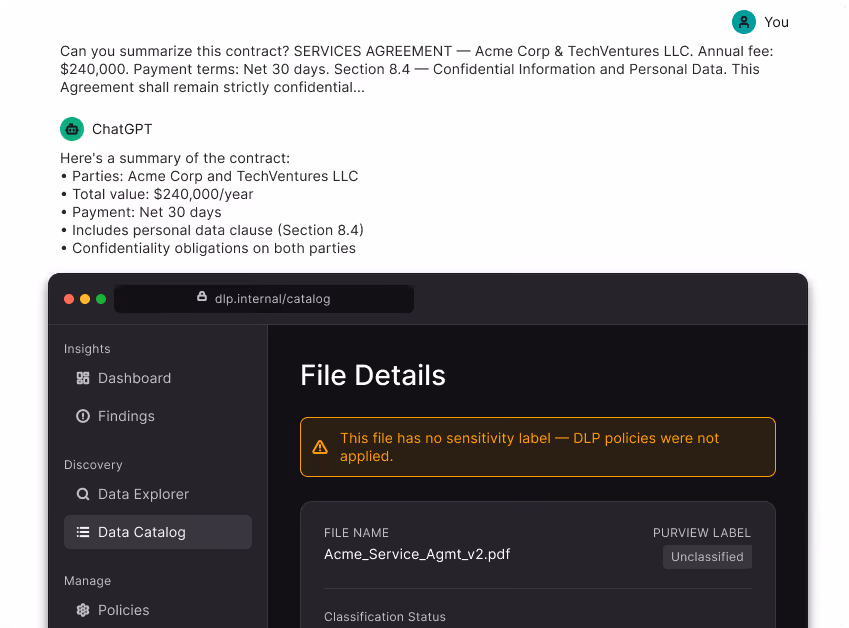Click the Total value $240,000/year bullet

click(157, 194)
